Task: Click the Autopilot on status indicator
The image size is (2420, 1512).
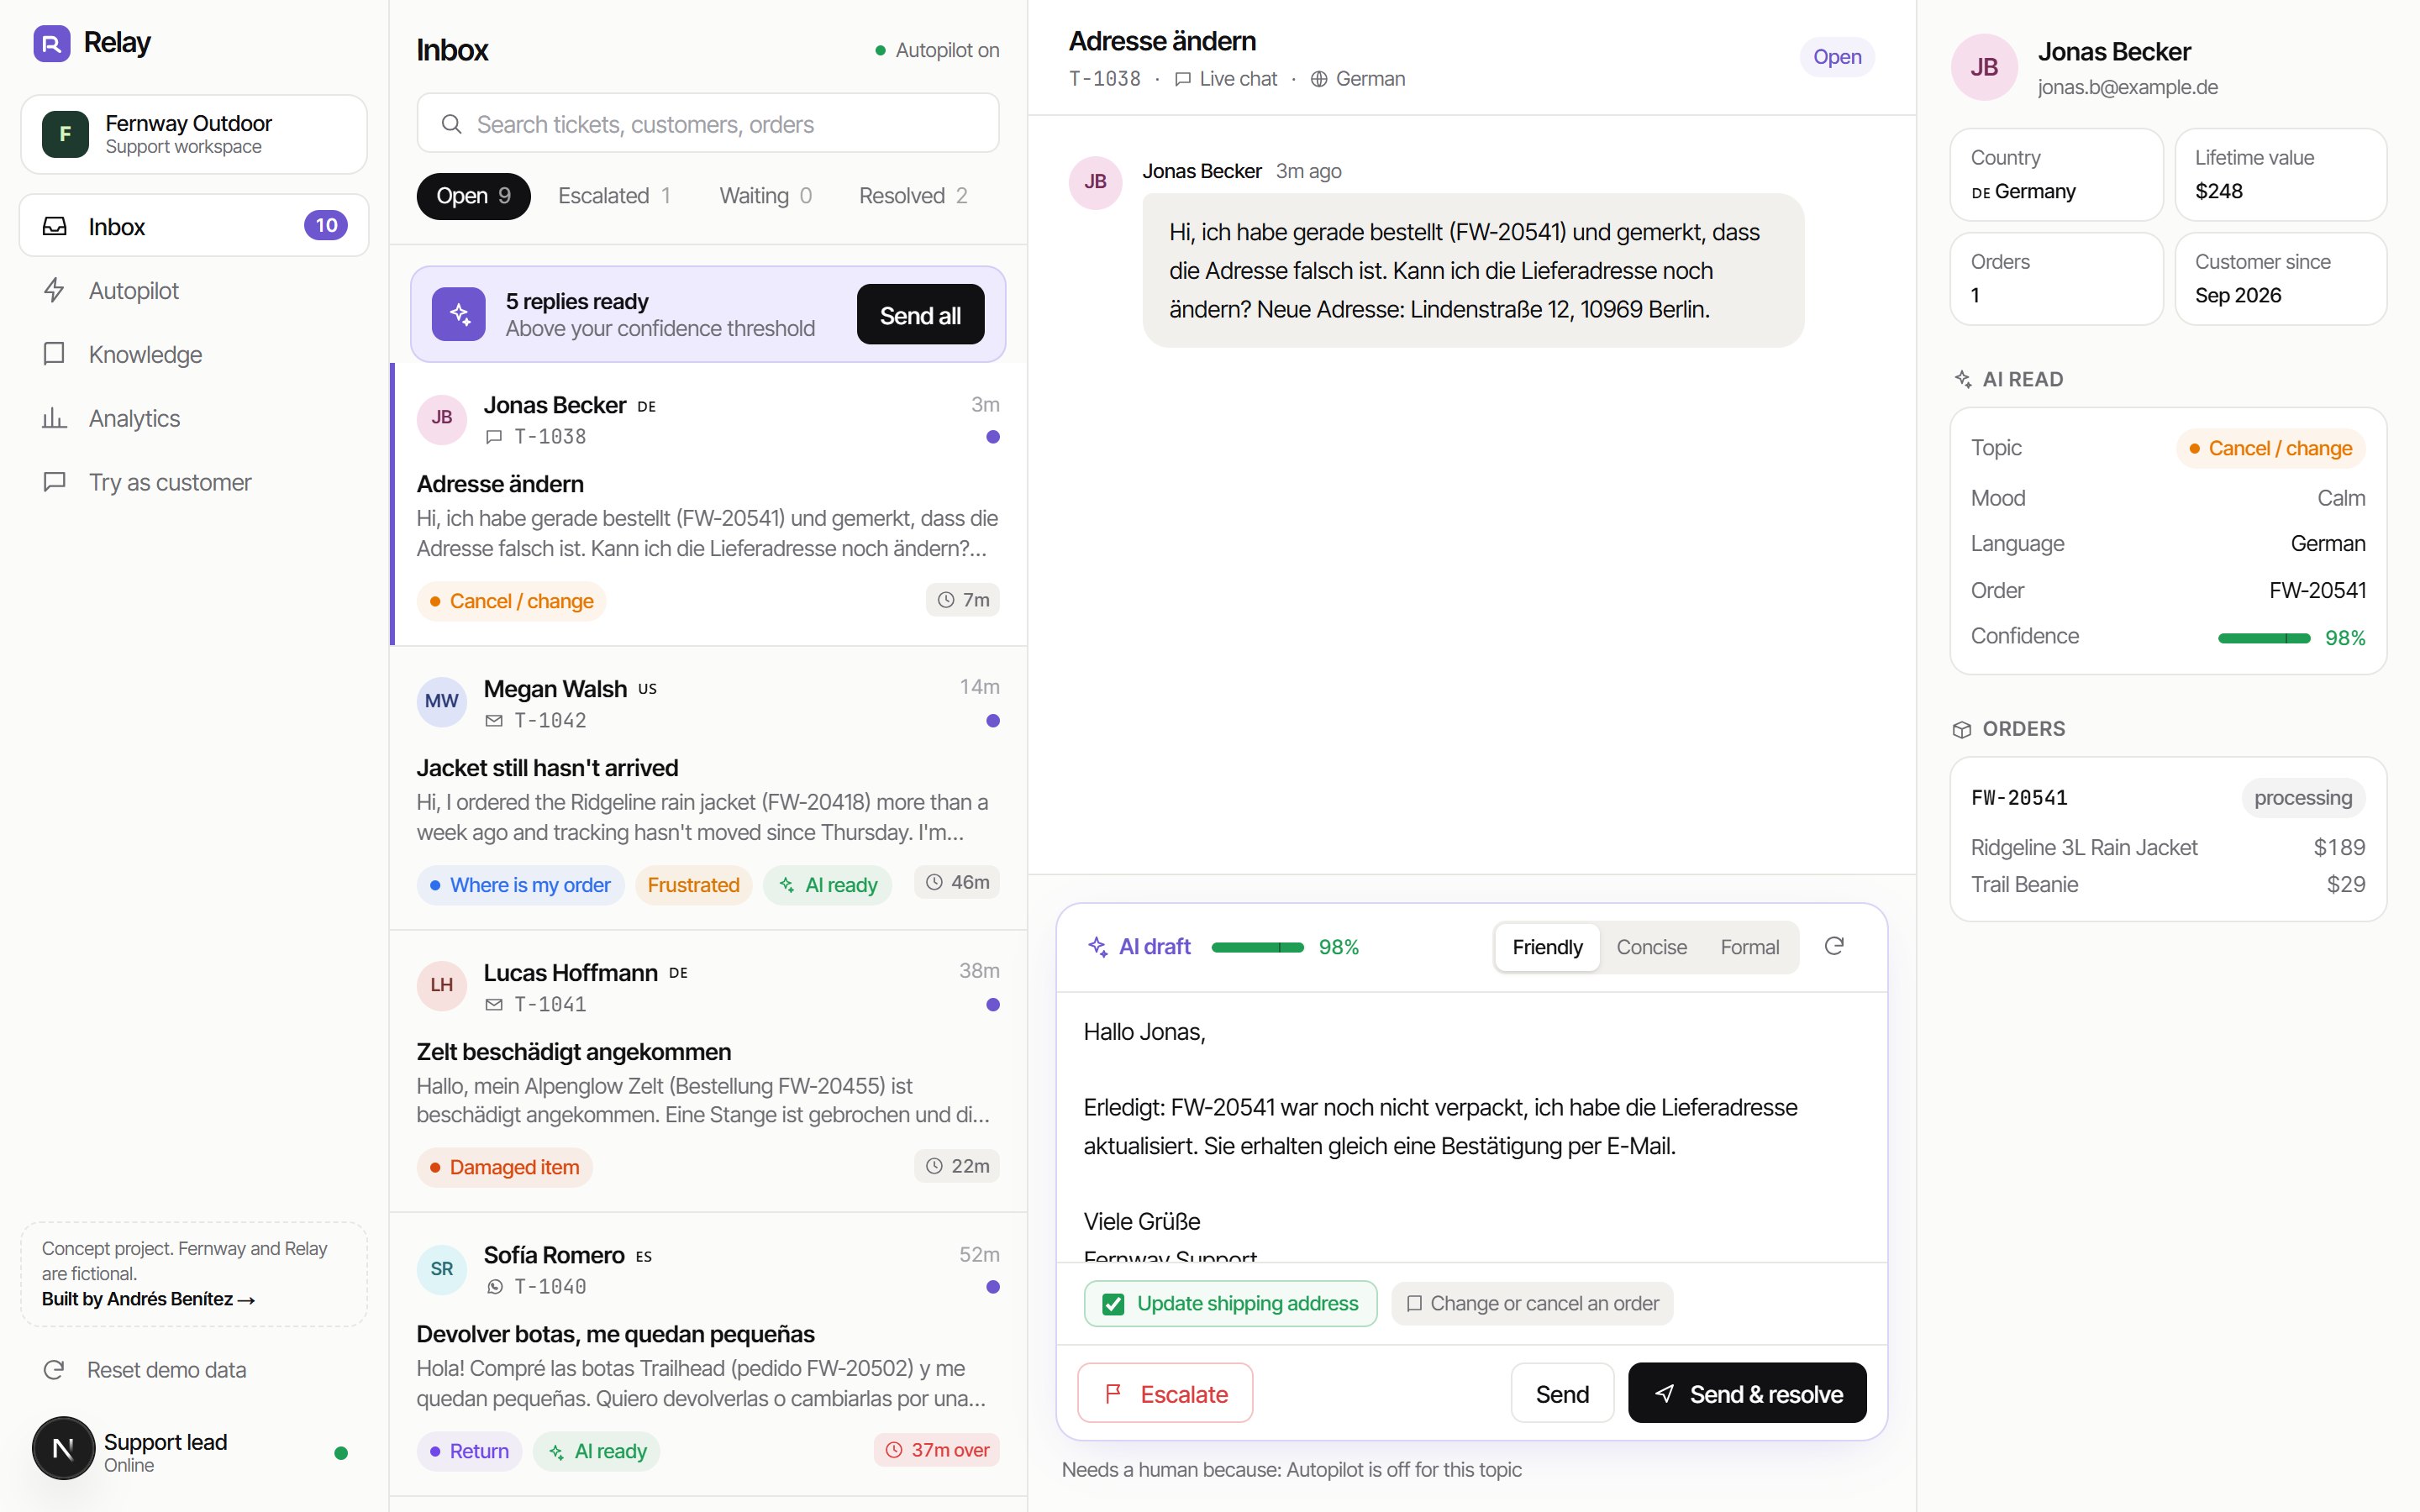Action: tap(937, 50)
